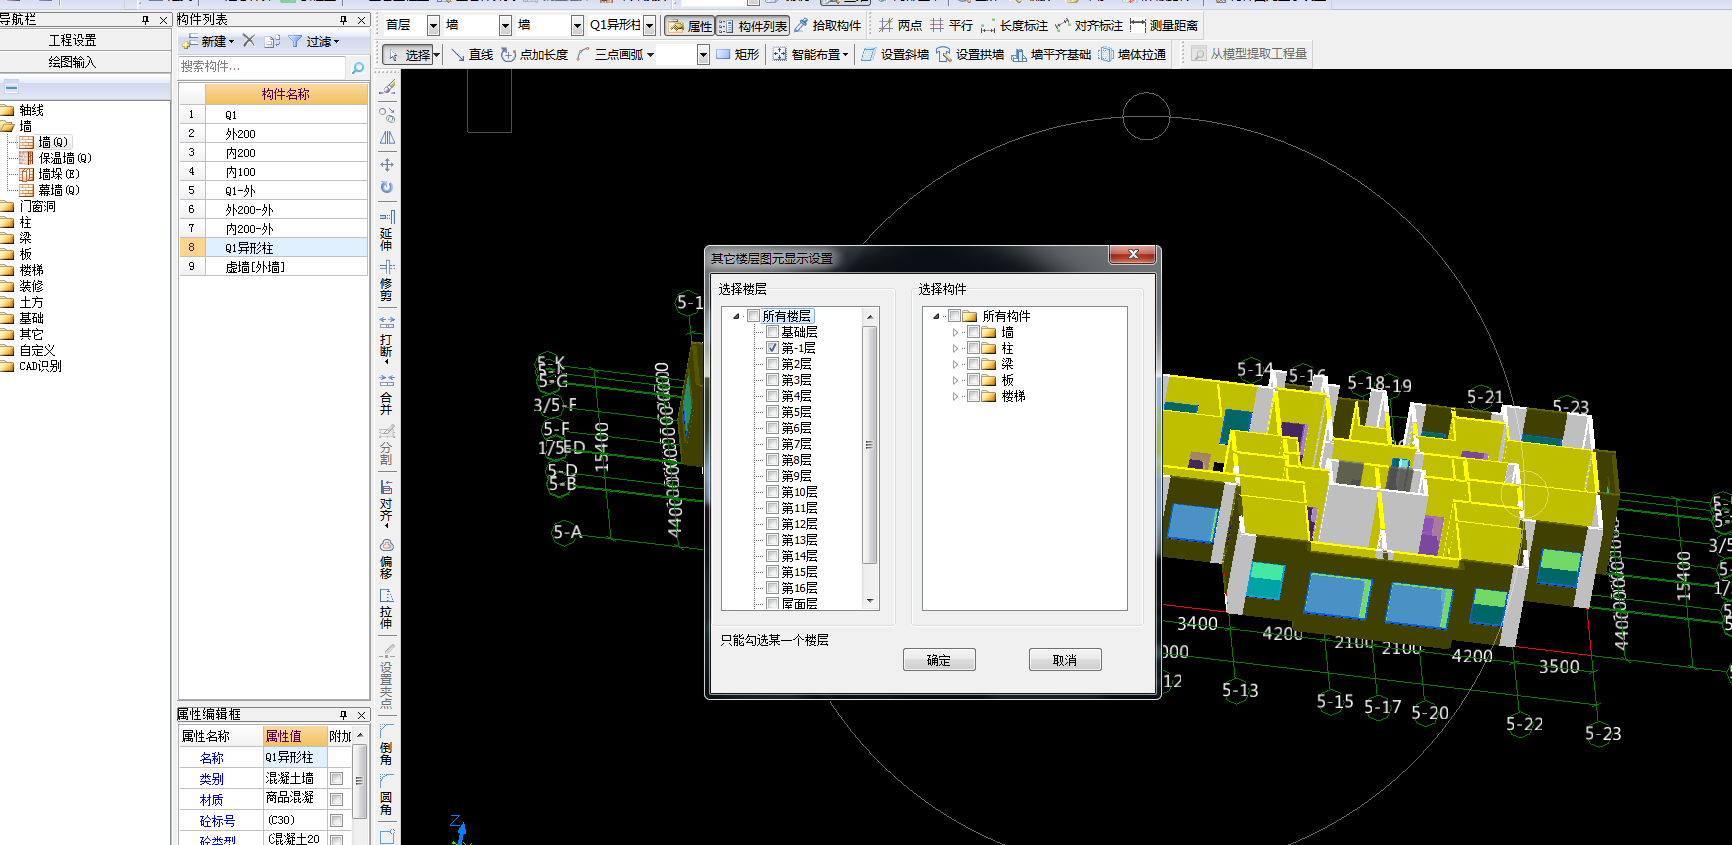Check the 所有构件 checkbox
The height and width of the screenshot is (845, 1732).
tap(954, 316)
